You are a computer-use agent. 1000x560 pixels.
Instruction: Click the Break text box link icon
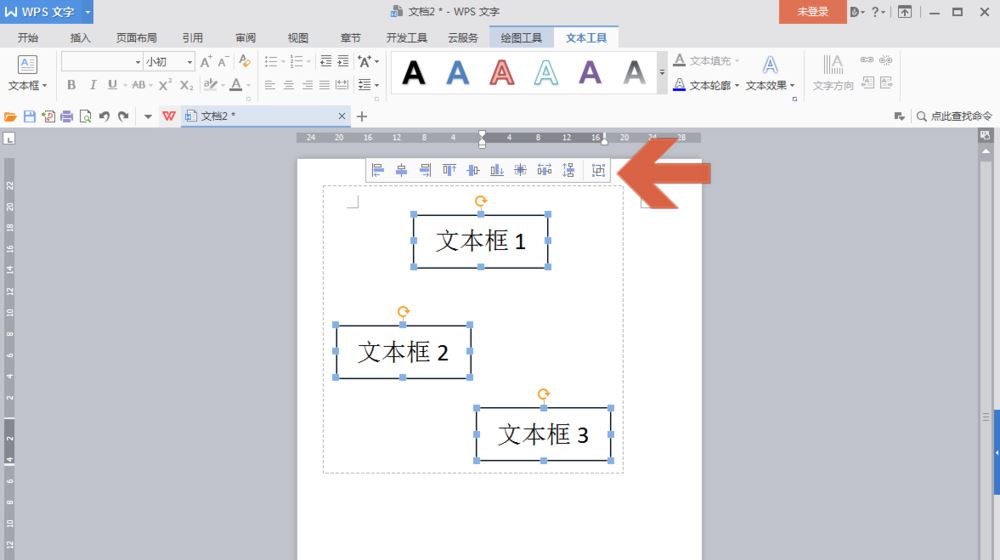point(885,60)
